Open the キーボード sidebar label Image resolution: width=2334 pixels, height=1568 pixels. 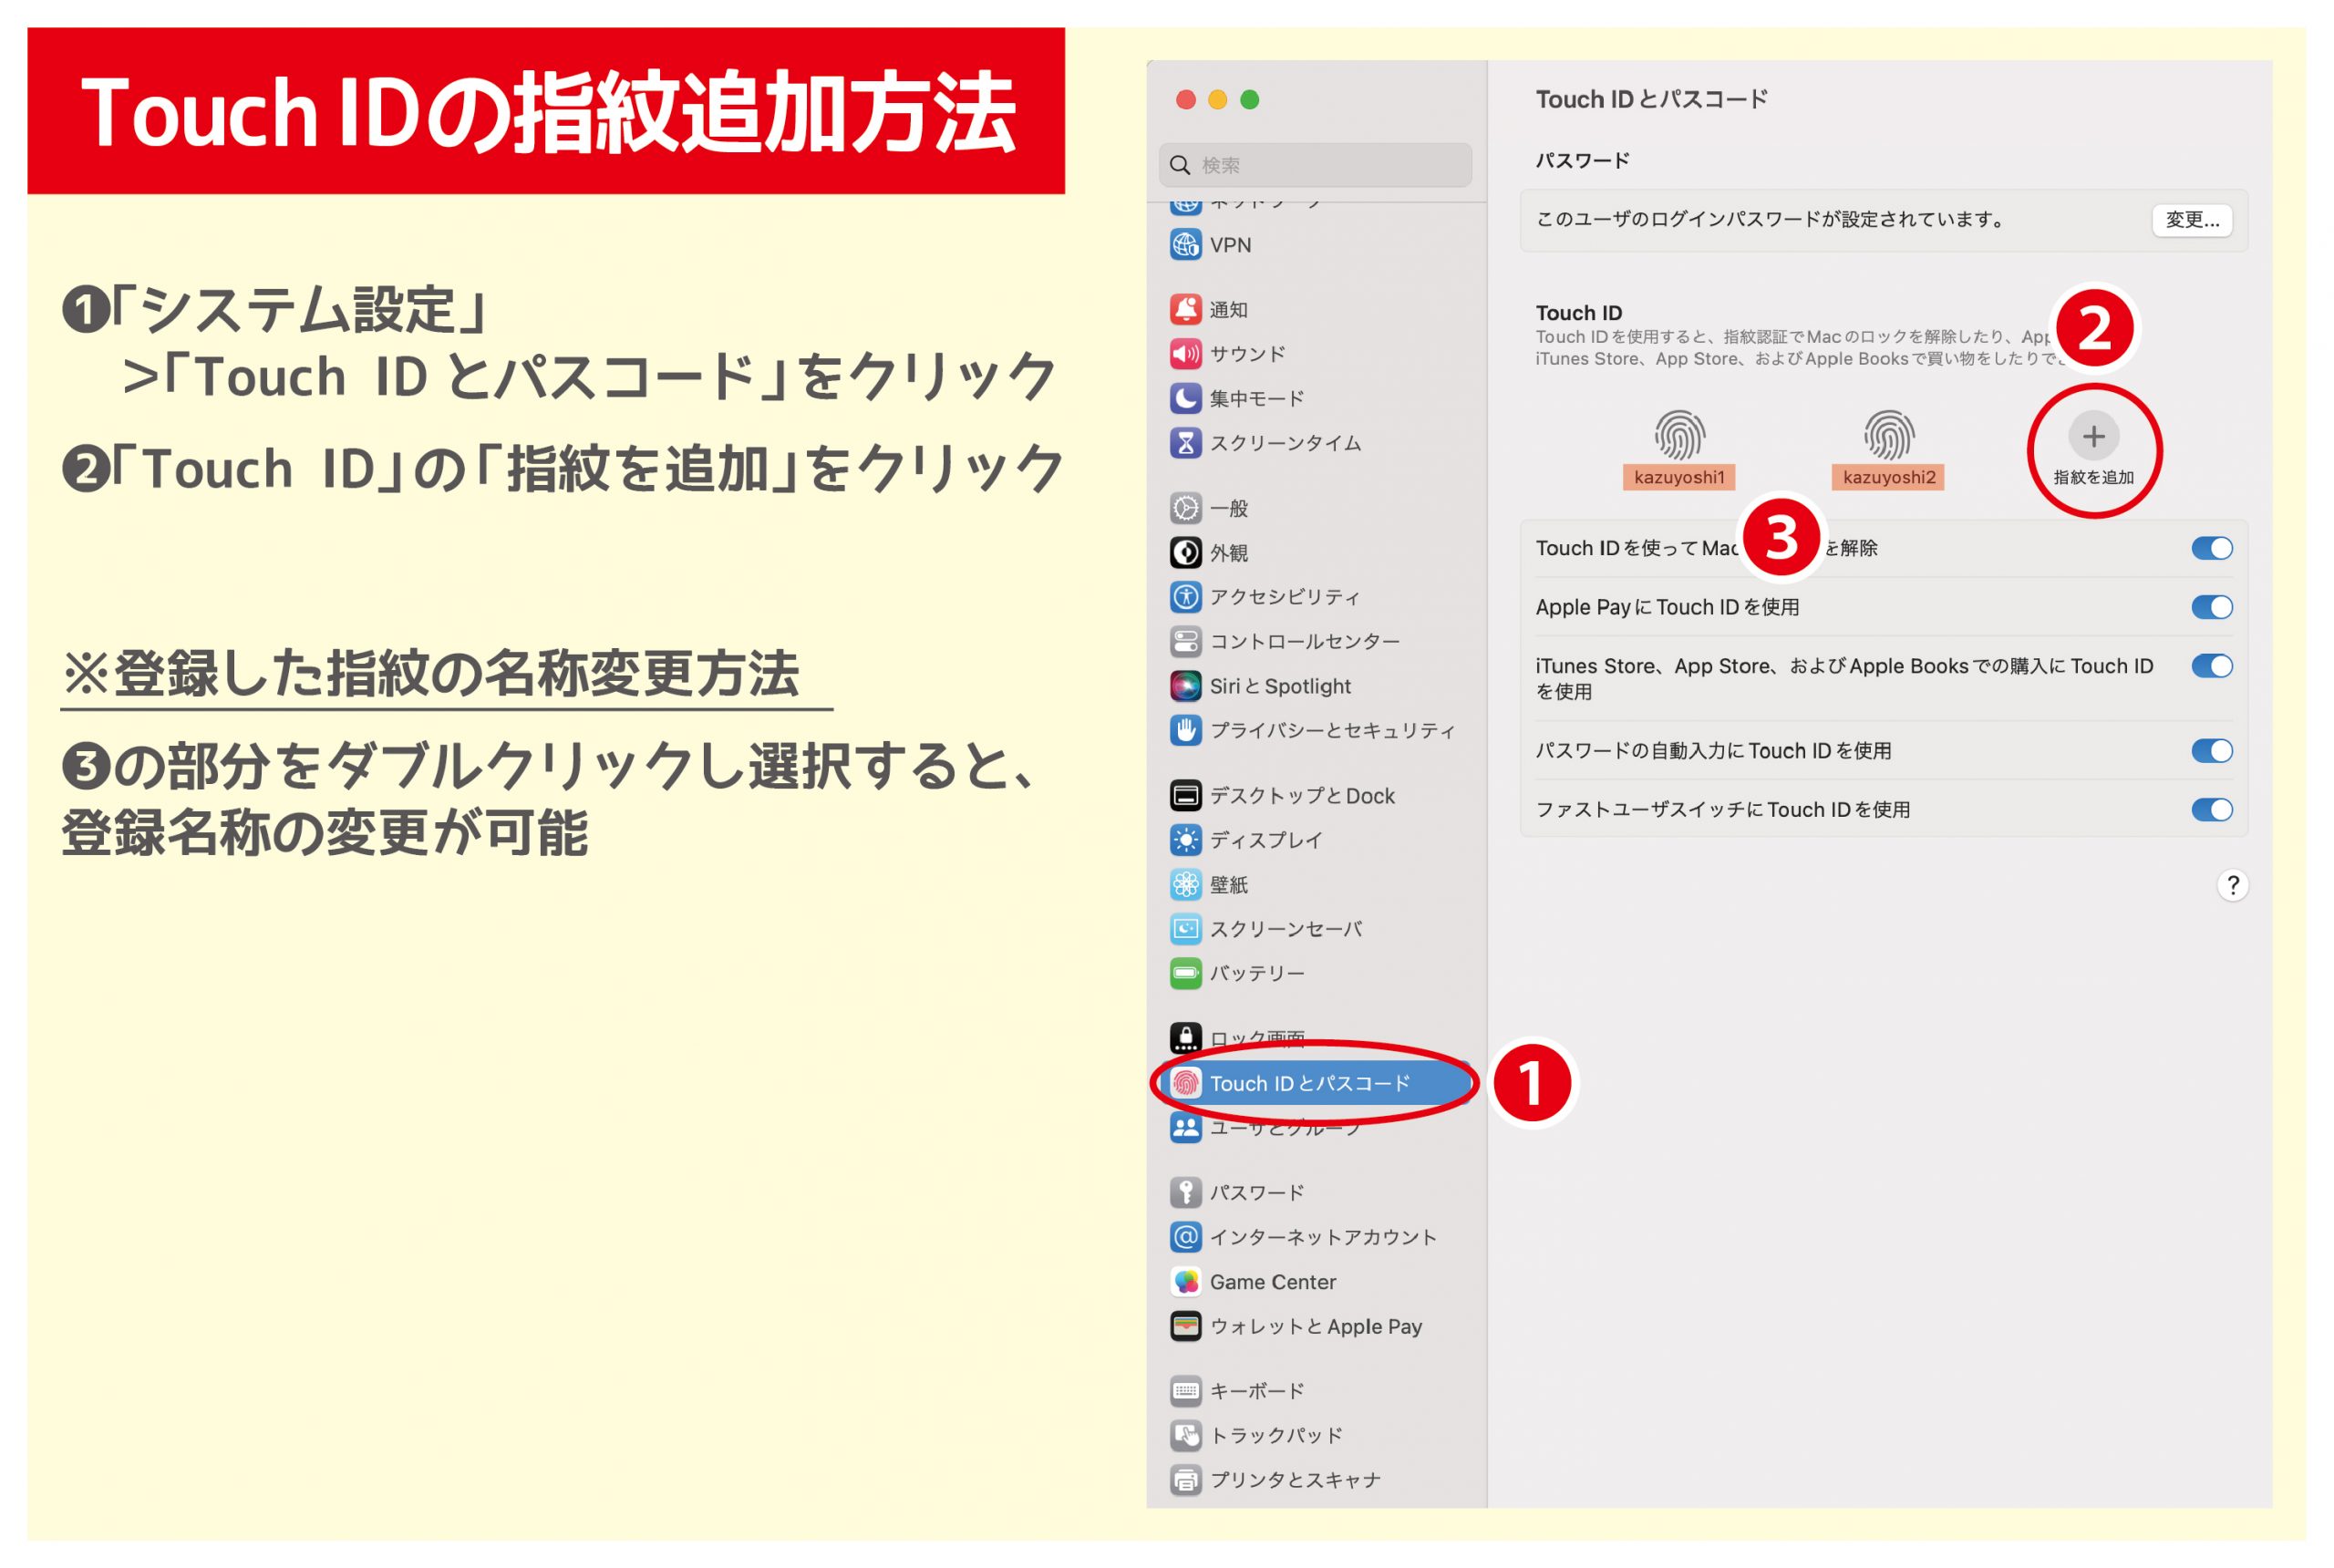(x=1257, y=1391)
